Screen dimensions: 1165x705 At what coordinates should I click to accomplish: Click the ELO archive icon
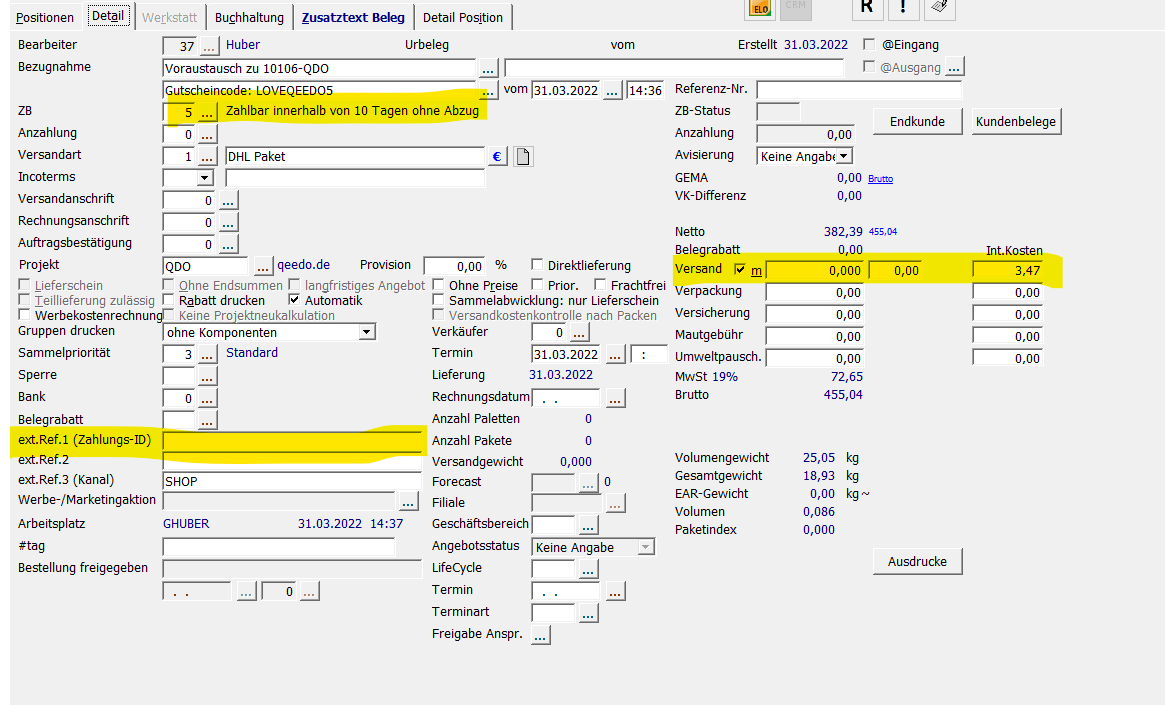pyautogui.click(x=761, y=8)
